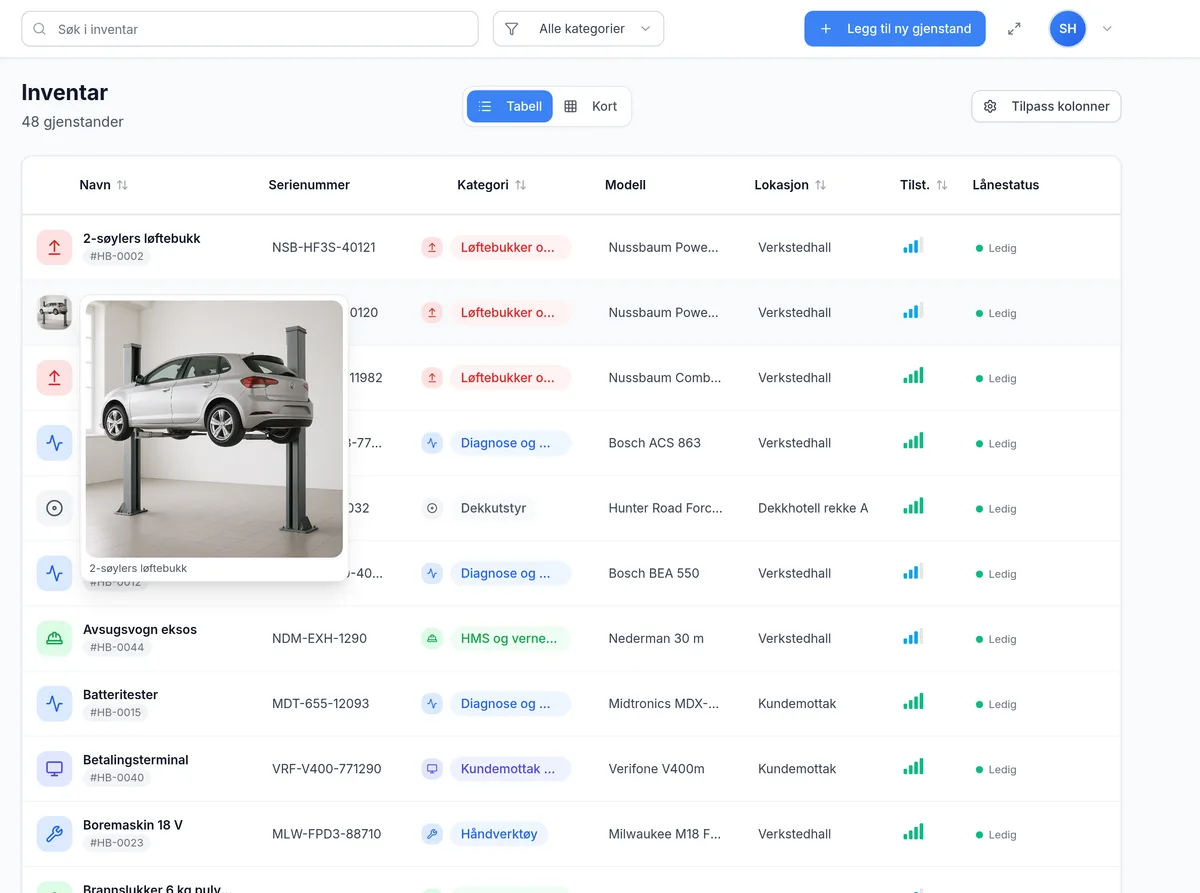Click item icon in the Bosch ACS 863 row
1200x893 pixels.
pyautogui.click(x=54, y=443)
